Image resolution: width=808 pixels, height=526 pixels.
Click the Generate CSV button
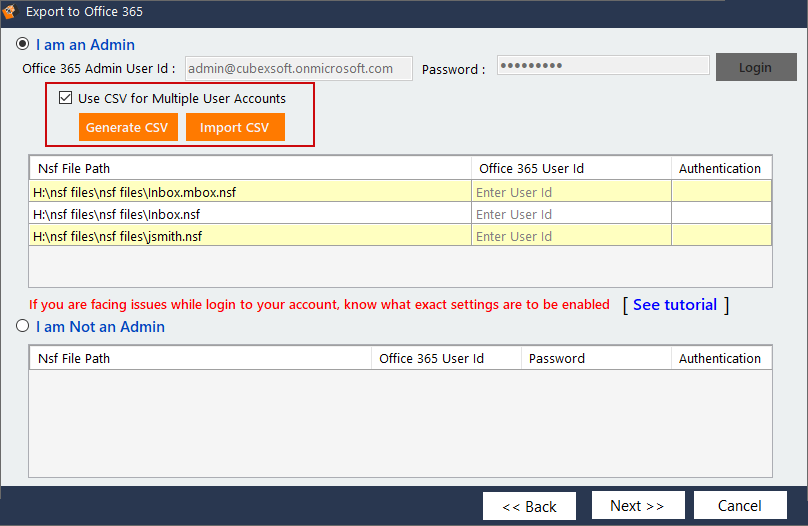pyautogui.click(x=129, y=128)
